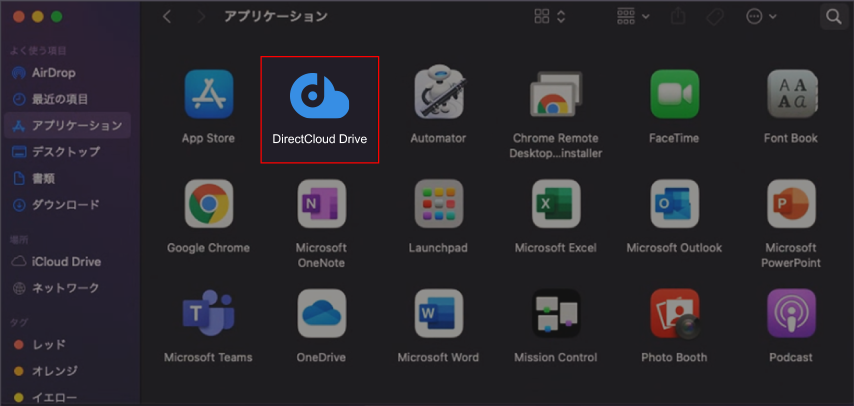Select the Microsoft Teams app icon
The image size is (854, 406).
coord(209,313)
